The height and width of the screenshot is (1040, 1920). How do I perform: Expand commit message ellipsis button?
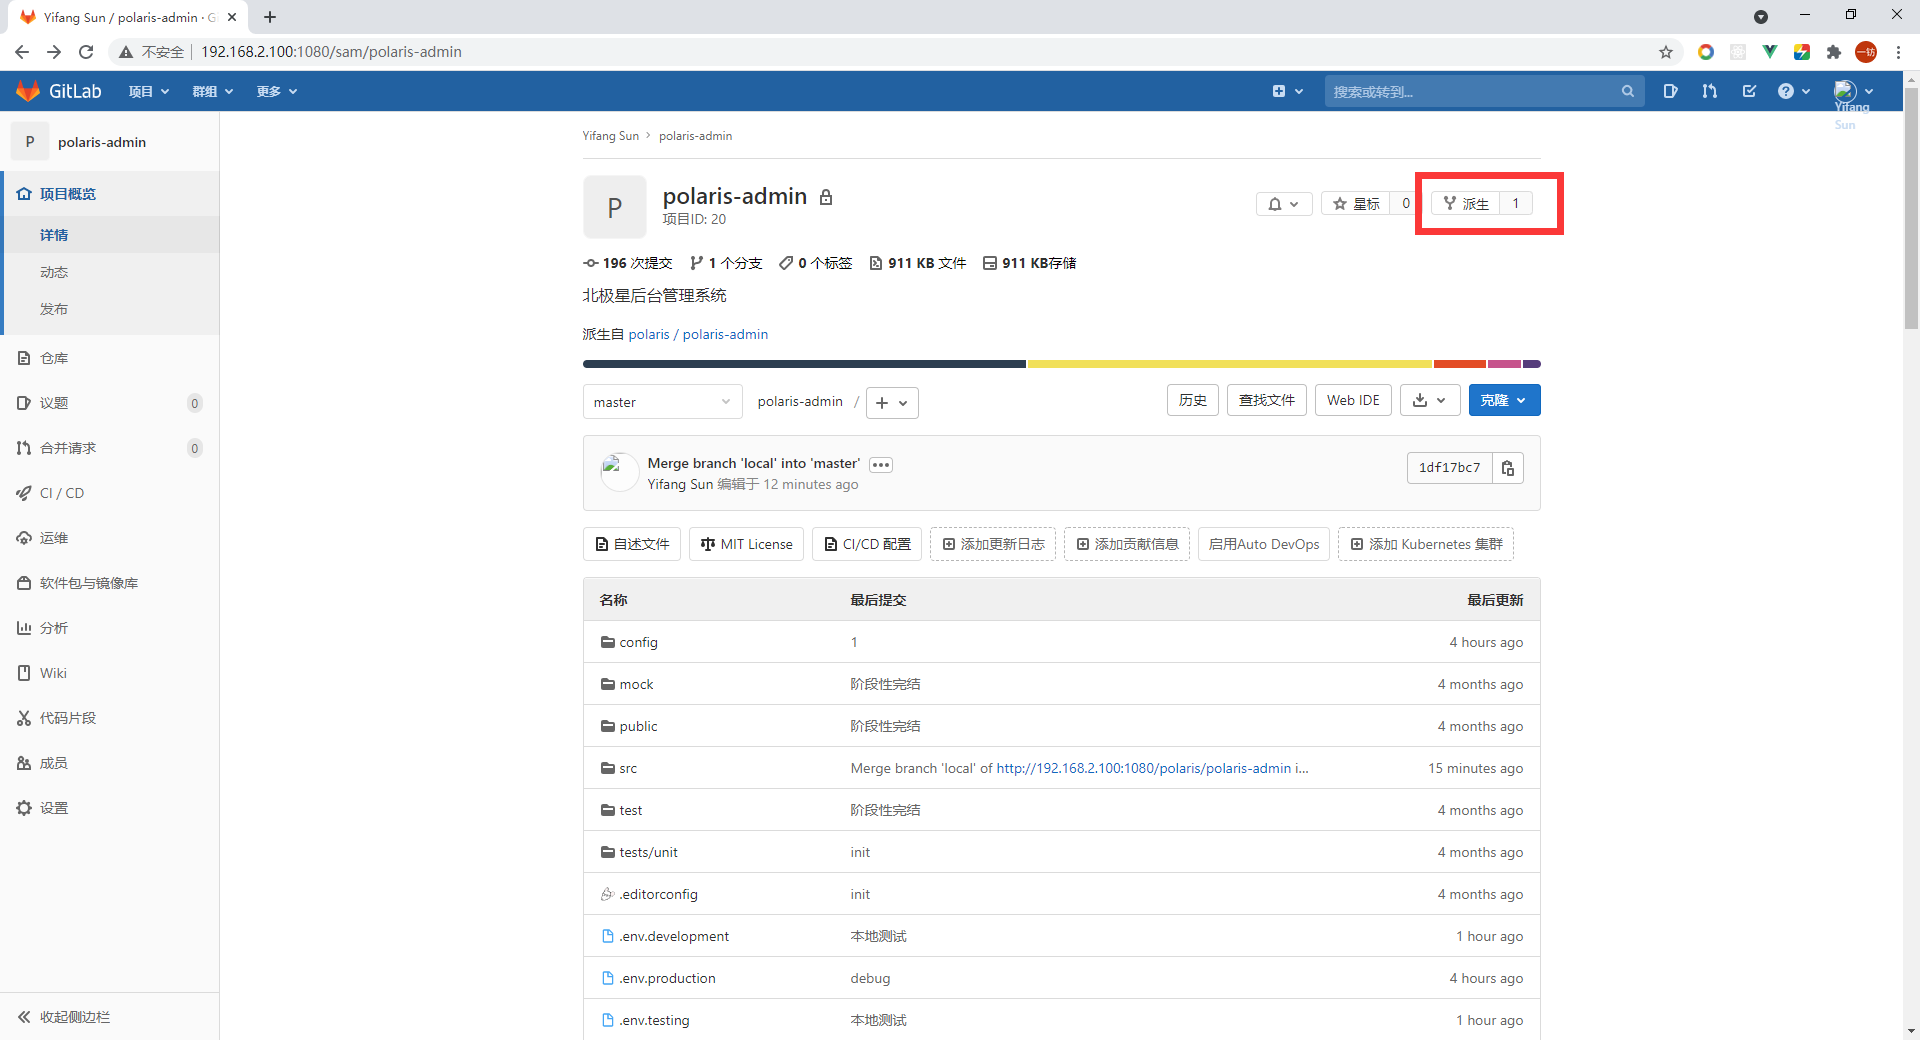(x=881, y=464)
